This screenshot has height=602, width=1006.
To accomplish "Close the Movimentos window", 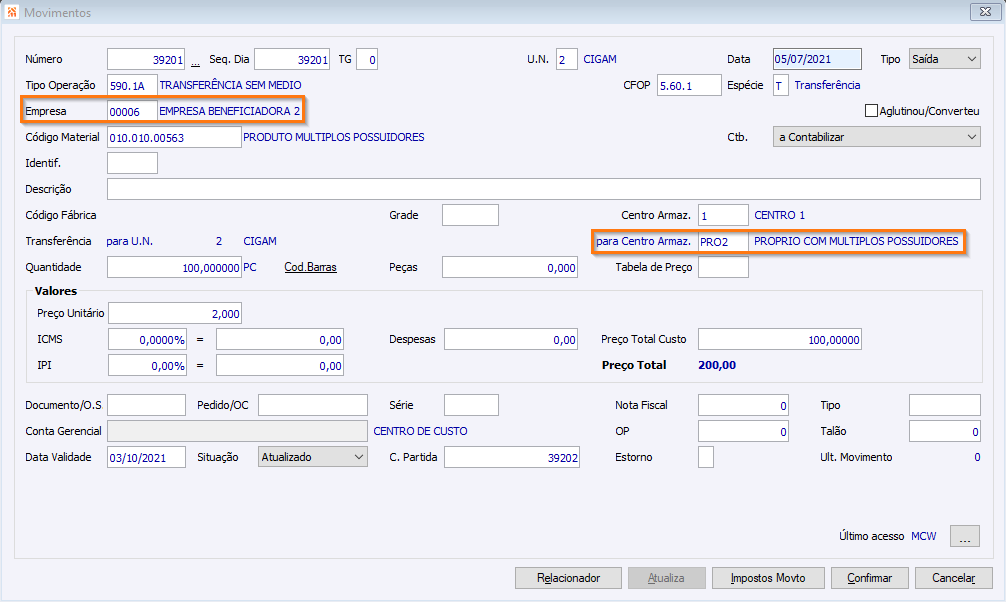I will pos(985,12).
